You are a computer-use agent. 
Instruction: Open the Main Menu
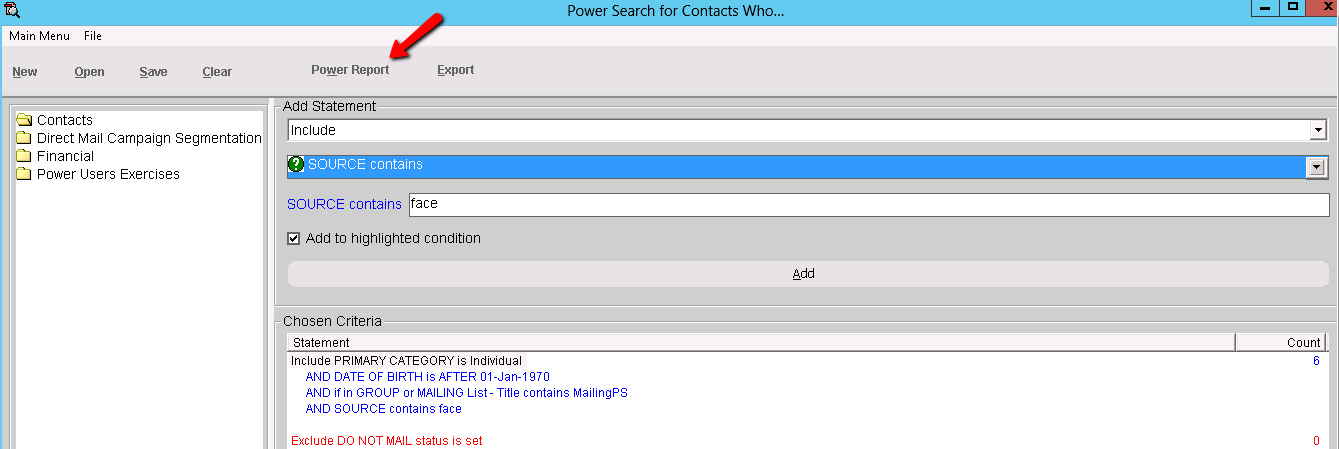point(39,35)
